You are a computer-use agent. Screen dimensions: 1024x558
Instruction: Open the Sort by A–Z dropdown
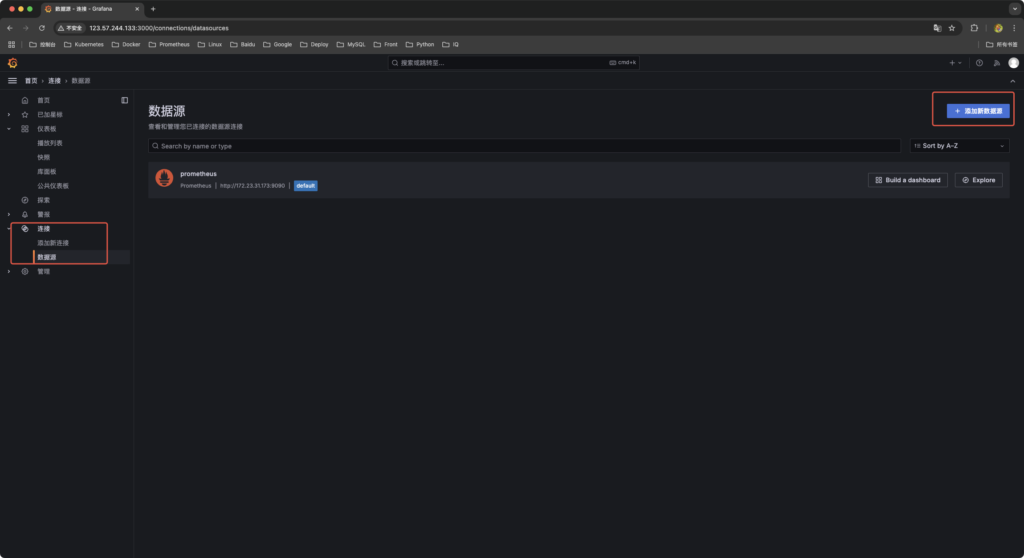tap(959, 146)
